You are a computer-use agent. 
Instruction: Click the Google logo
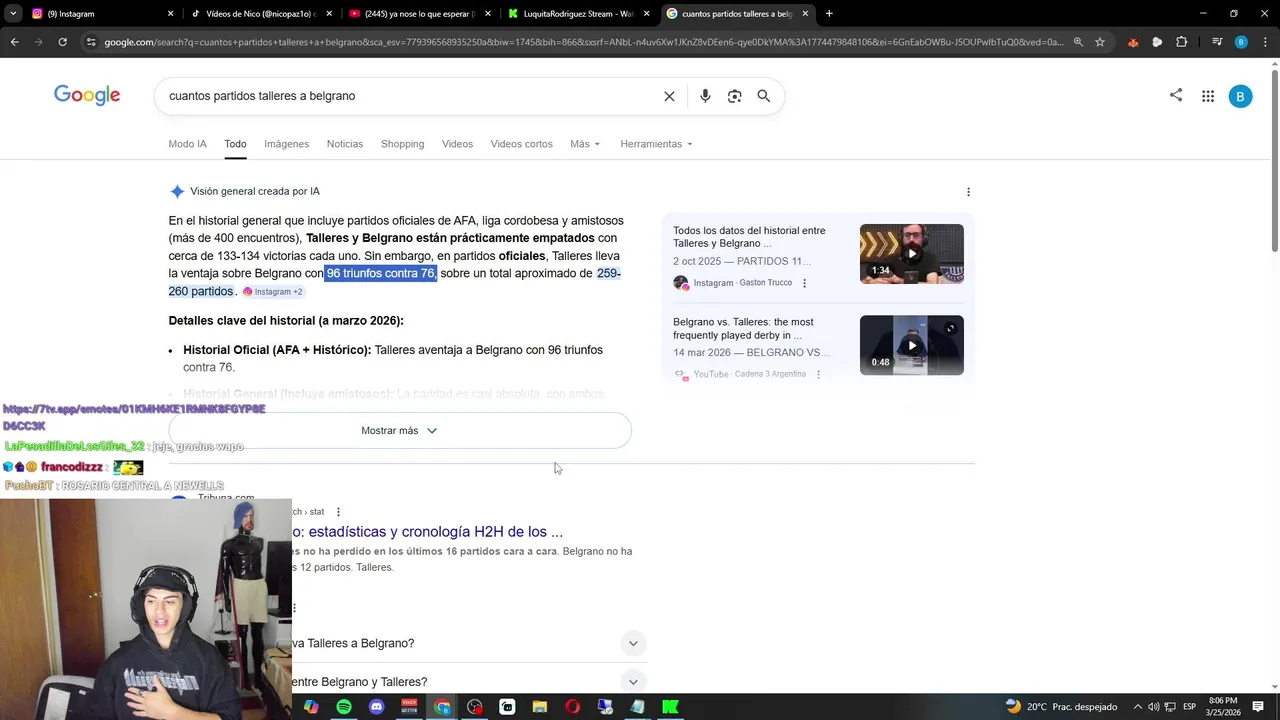[x=87, y=95]
